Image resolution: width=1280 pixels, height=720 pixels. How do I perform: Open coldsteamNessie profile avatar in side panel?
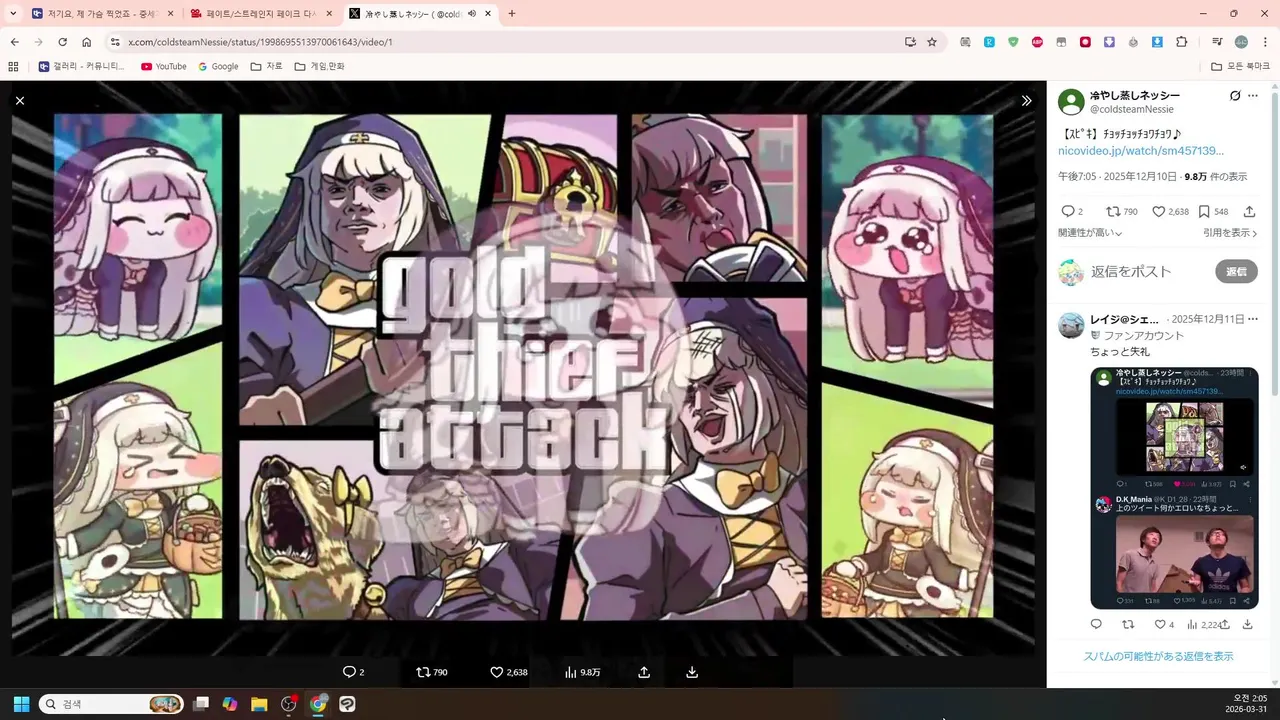(1071, 102)
